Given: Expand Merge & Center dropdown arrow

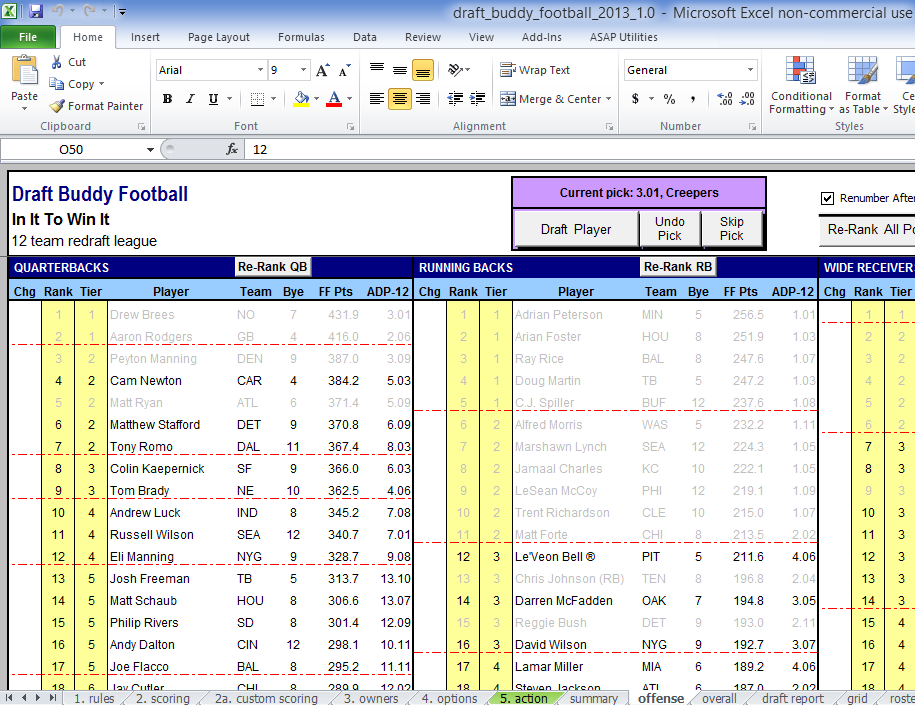Looking at the screenshot, I should point(609,99).
